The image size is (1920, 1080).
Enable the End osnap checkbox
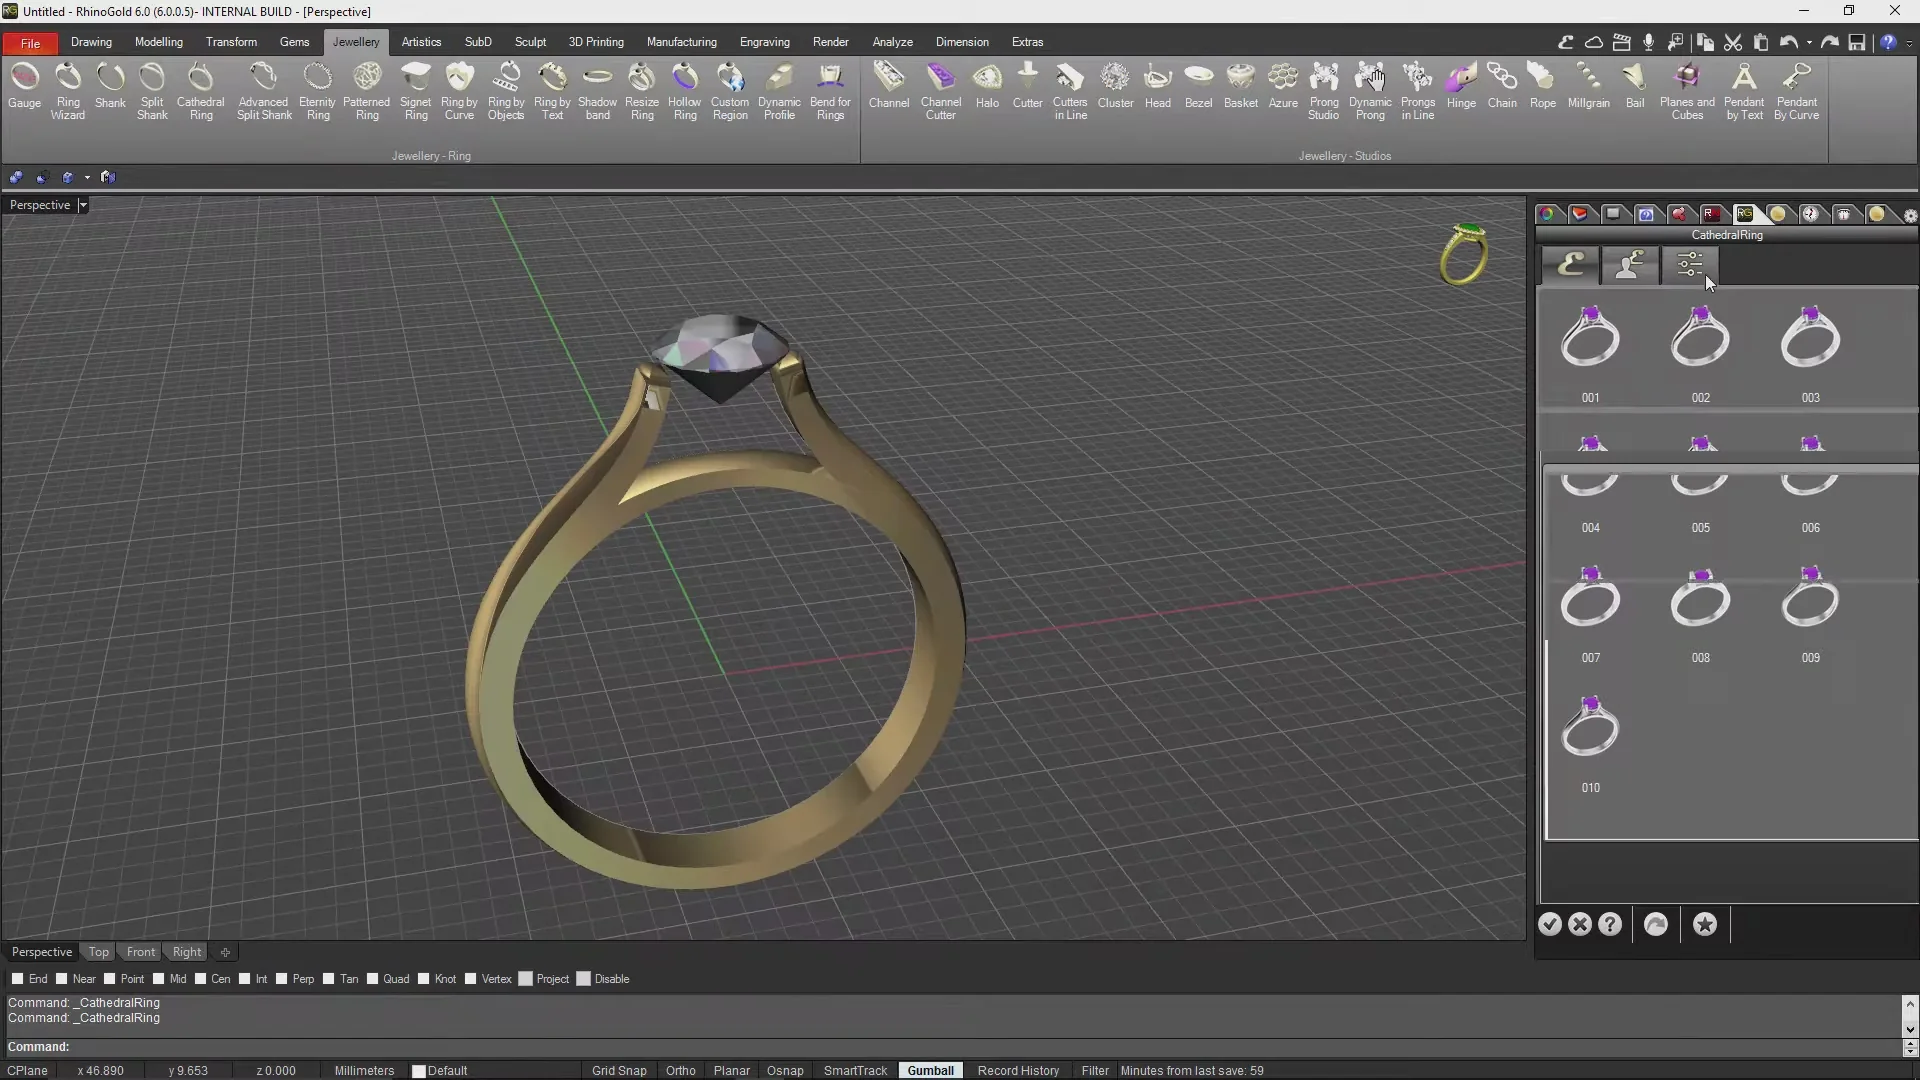(x=17, y=979)
